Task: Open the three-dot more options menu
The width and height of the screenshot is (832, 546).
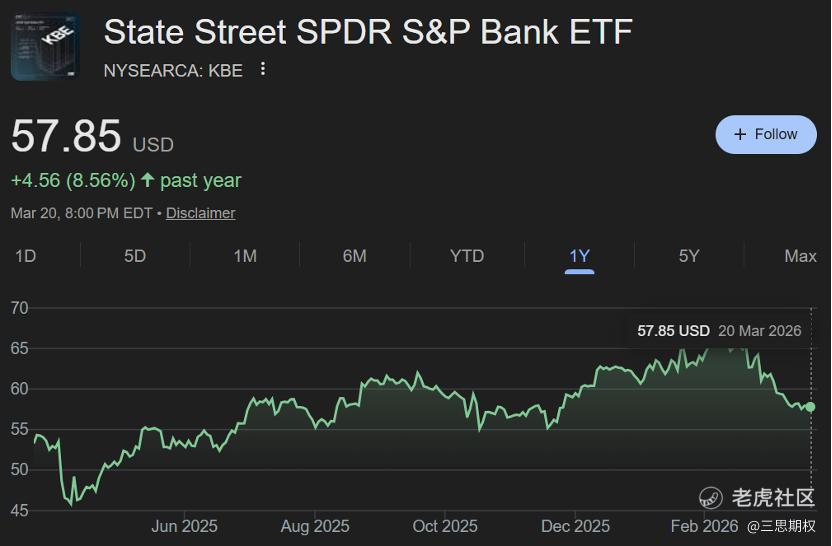Action: pyautogui.click(x=263, y=69)
